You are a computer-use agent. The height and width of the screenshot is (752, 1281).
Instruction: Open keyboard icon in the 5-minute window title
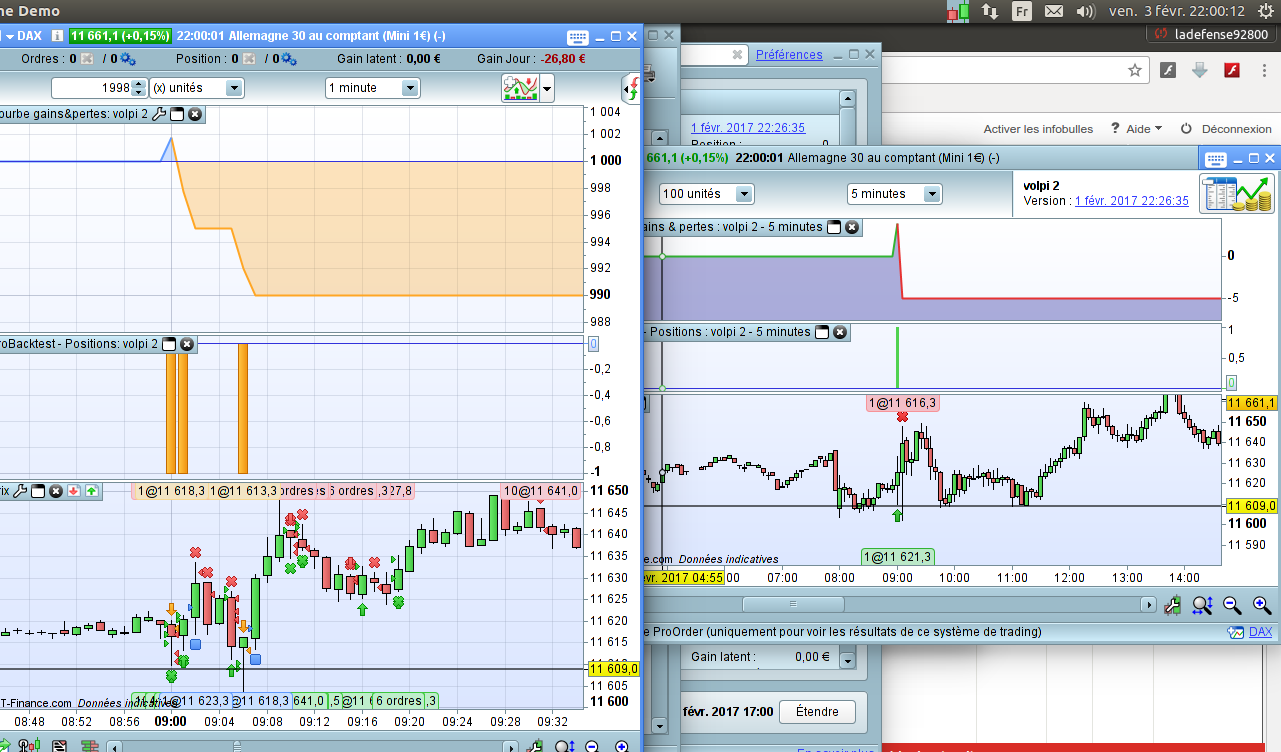[1215, 159]
